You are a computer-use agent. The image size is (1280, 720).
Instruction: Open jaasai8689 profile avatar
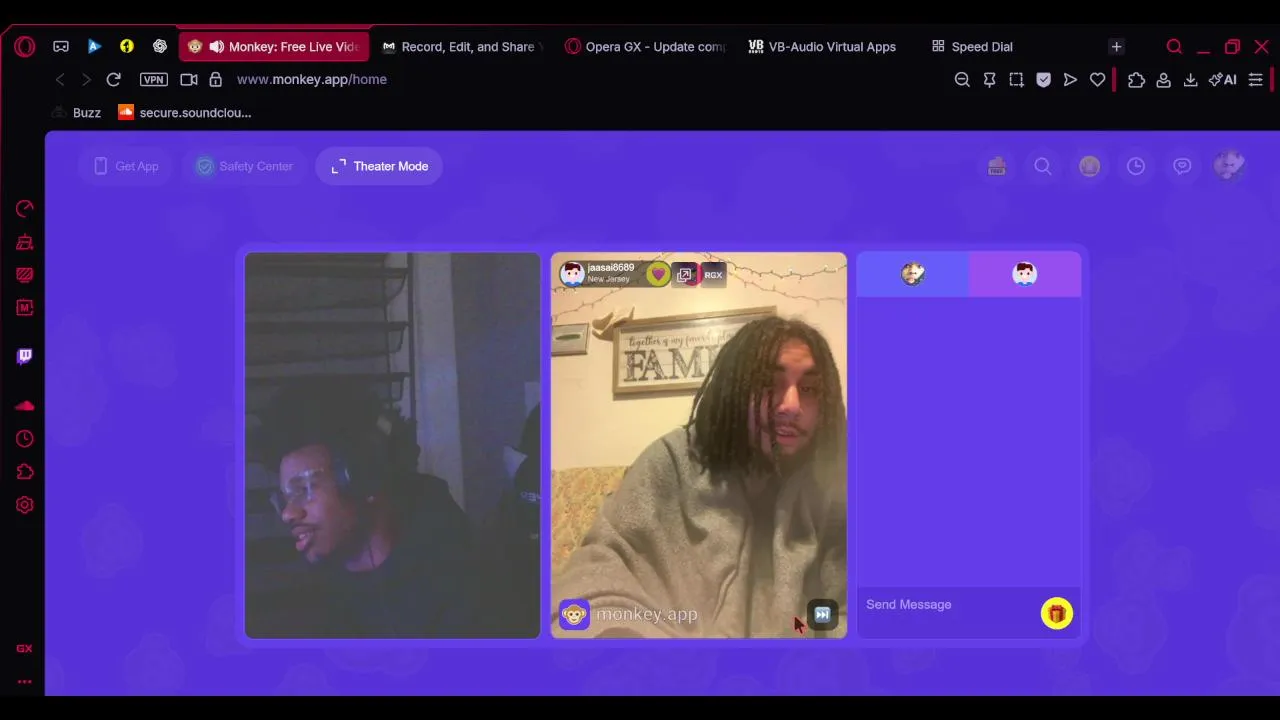[x=572, y=274]
